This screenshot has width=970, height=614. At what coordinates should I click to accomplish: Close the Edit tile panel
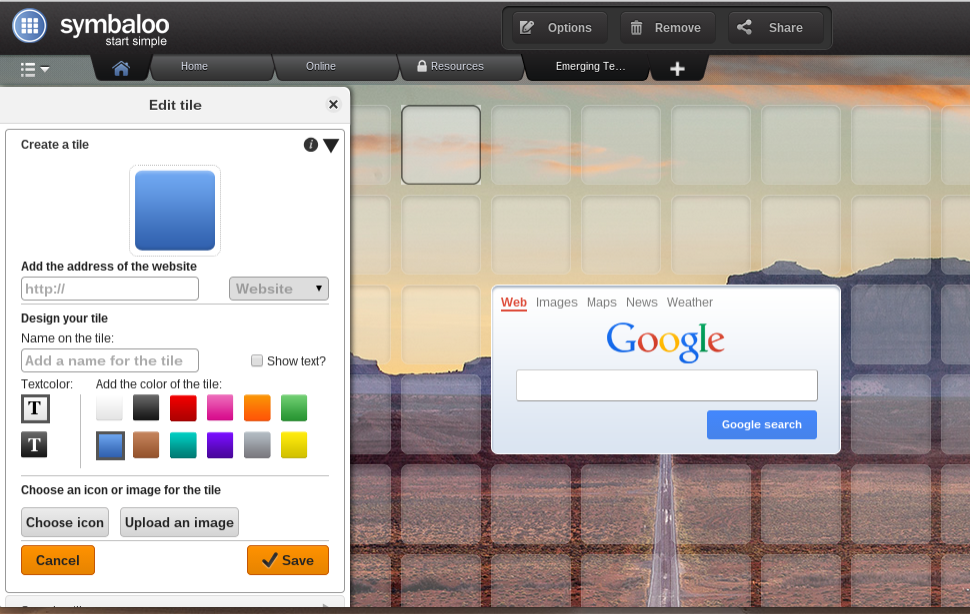[x=333, y=104]
